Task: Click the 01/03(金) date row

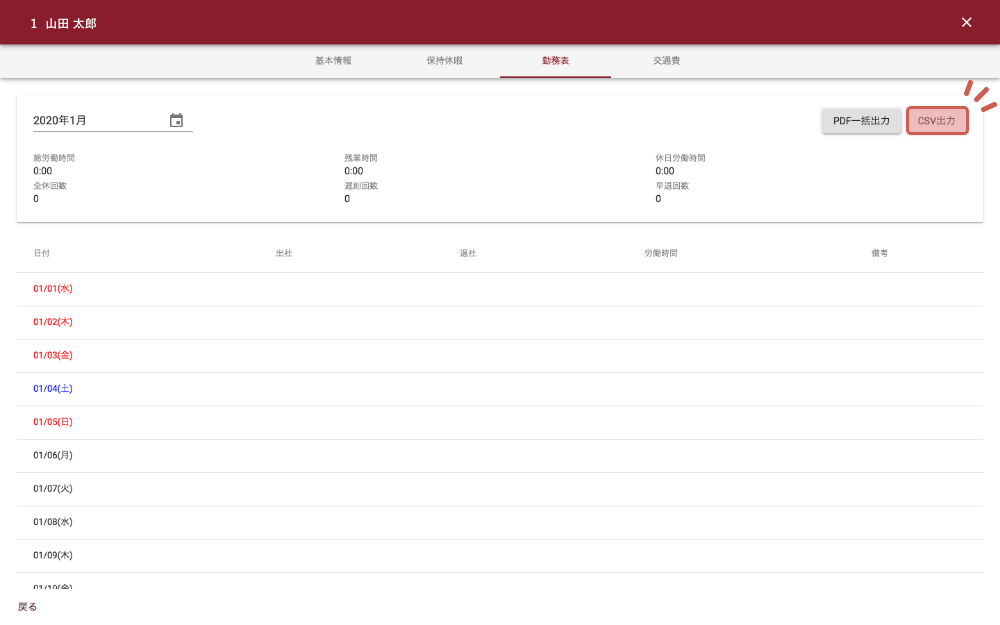Action: pyautogui.click(x=53, y=355)
